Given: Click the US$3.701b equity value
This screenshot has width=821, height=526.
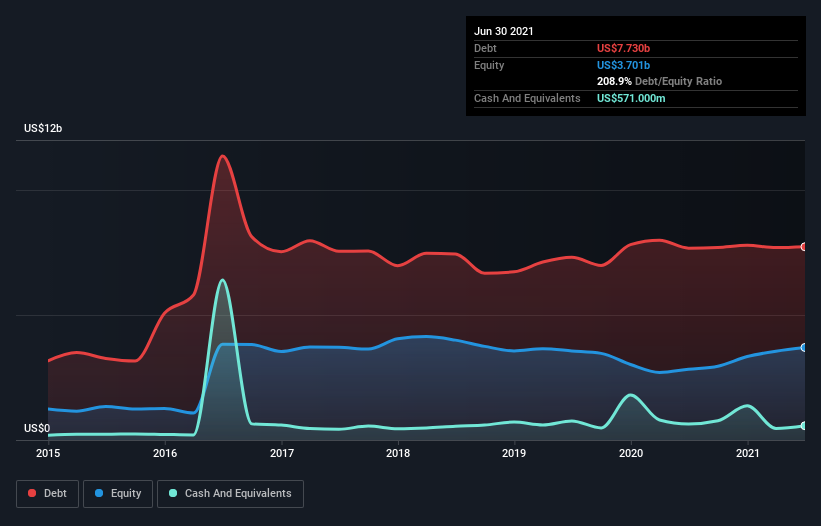Looking at the screenshot, I should pyautogui.click(x=624, y=65).
